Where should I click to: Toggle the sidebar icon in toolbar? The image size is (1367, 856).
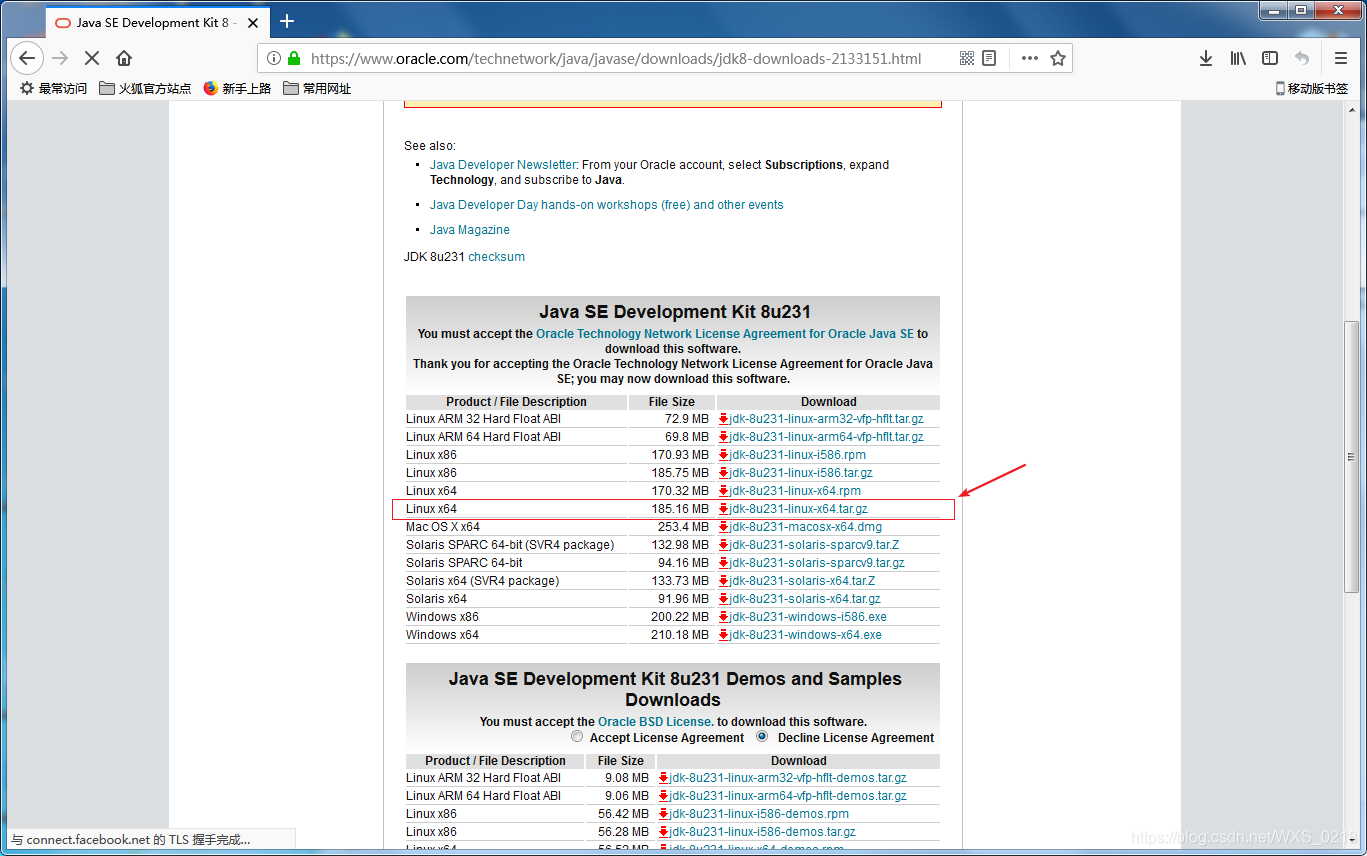coord(1270,58)
